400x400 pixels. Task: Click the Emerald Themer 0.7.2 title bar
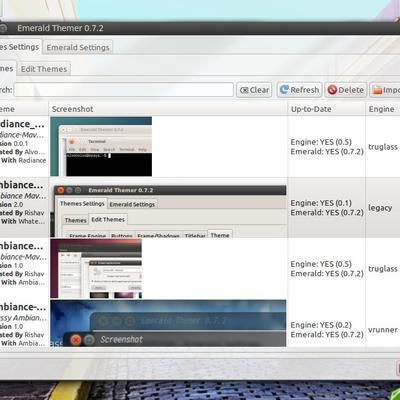[200, 28]
